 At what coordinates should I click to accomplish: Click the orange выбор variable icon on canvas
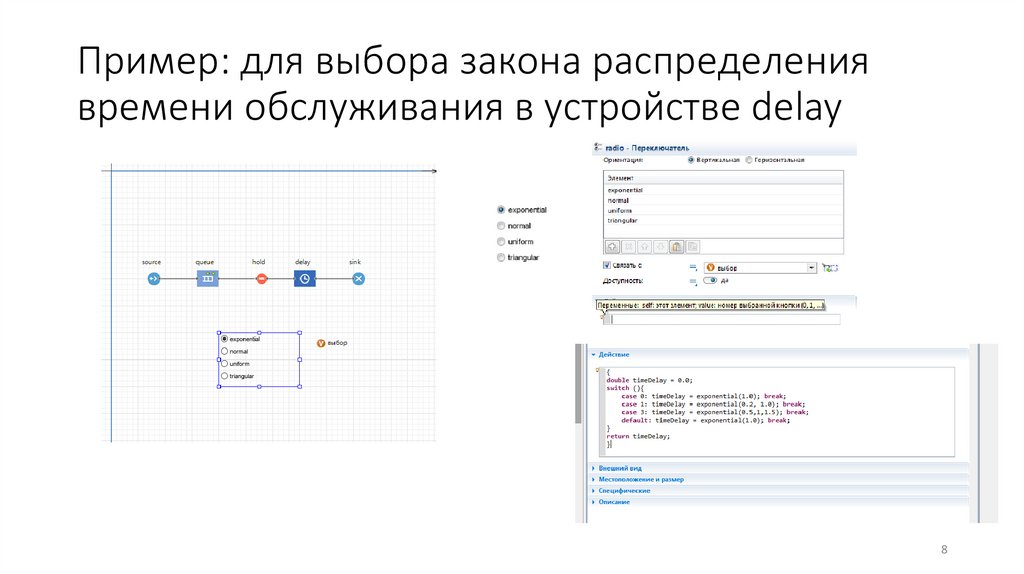click(x=321, y=343)
